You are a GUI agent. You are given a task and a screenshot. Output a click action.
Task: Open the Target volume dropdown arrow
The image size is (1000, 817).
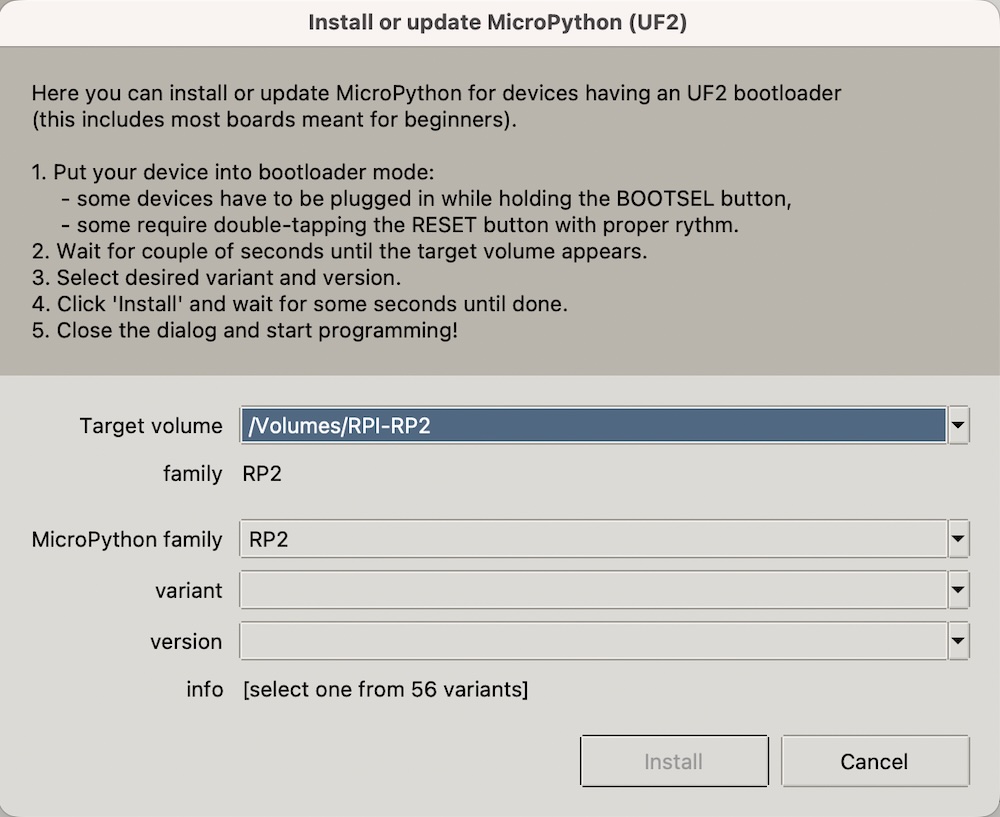958,426
